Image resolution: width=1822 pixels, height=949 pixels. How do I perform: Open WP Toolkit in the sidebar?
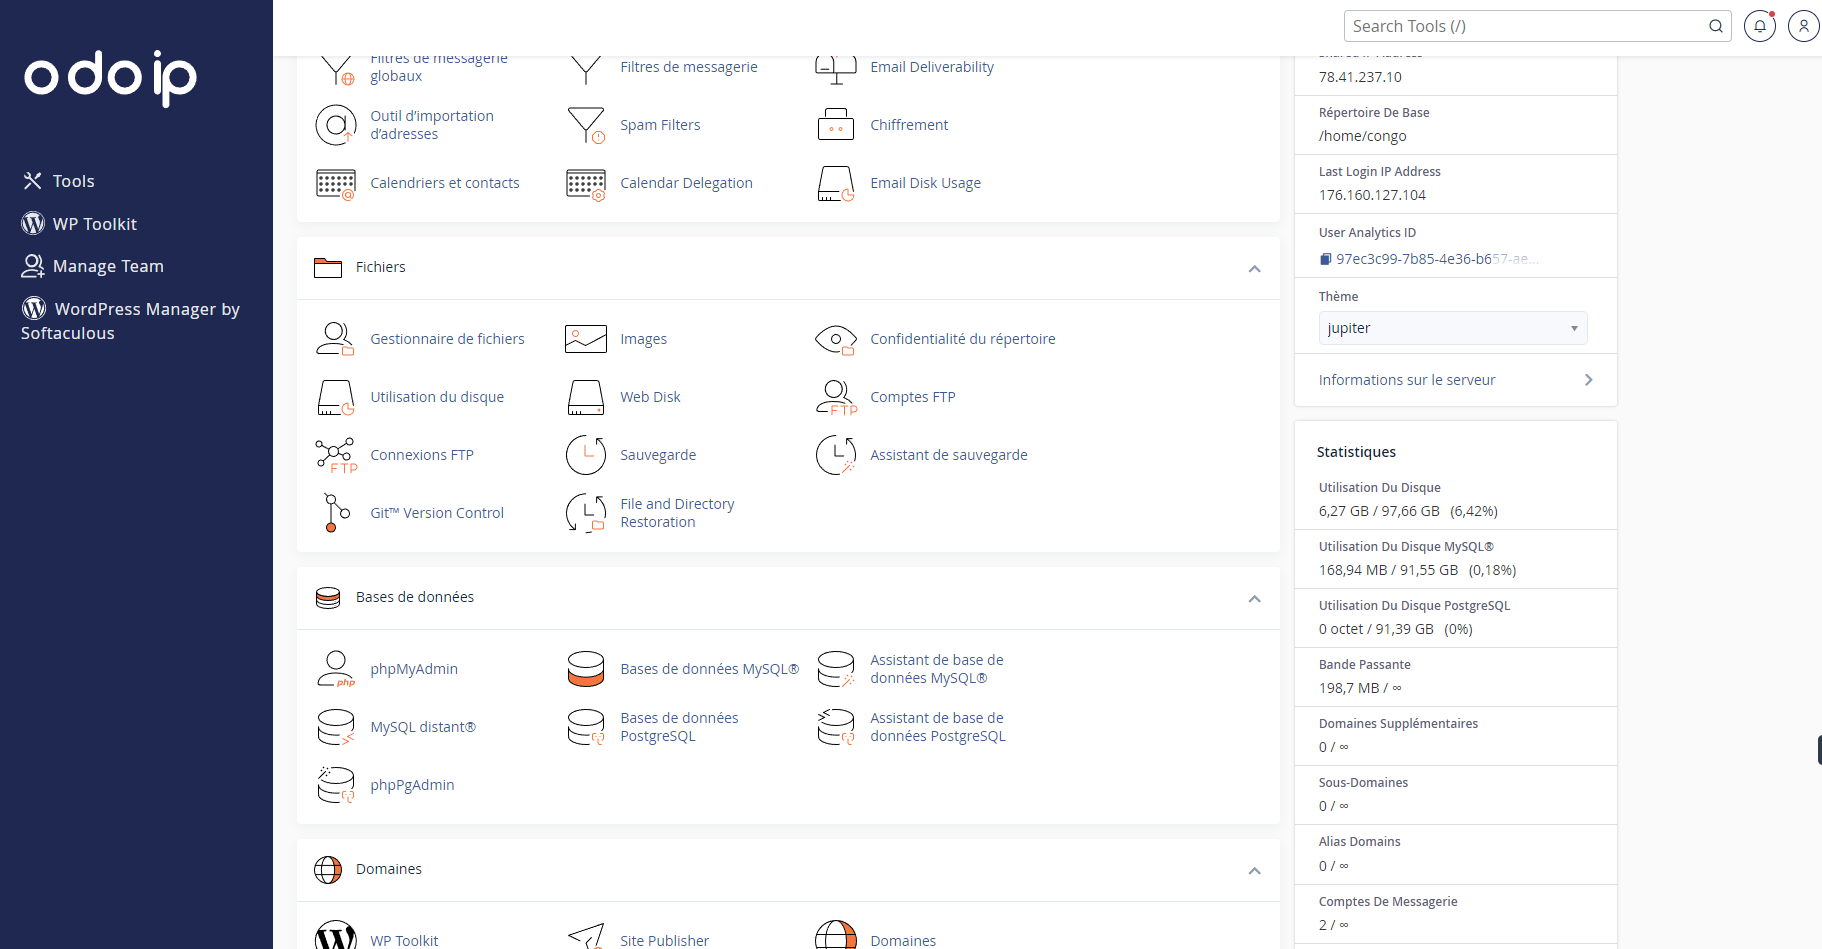coord(94,224)
